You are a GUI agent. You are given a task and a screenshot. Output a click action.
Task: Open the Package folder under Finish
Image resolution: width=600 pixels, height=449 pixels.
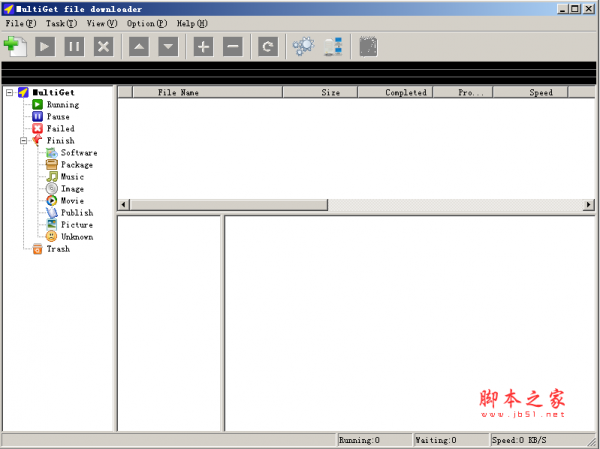77,165
